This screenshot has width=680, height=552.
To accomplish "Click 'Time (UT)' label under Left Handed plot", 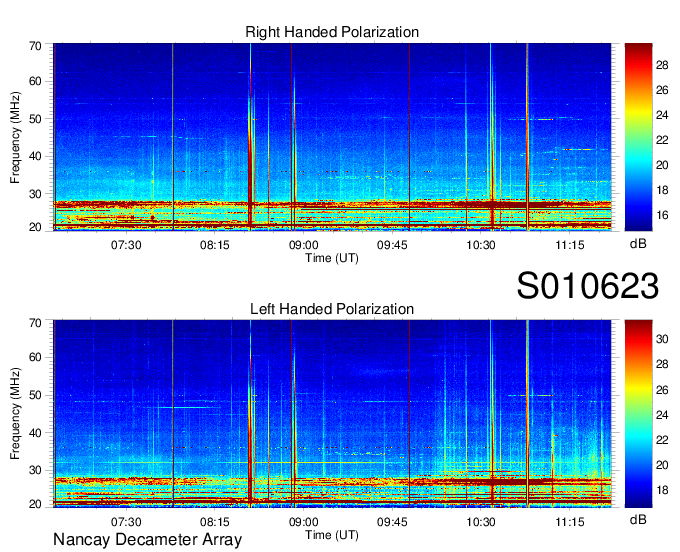I will click(x=332, y=535).
